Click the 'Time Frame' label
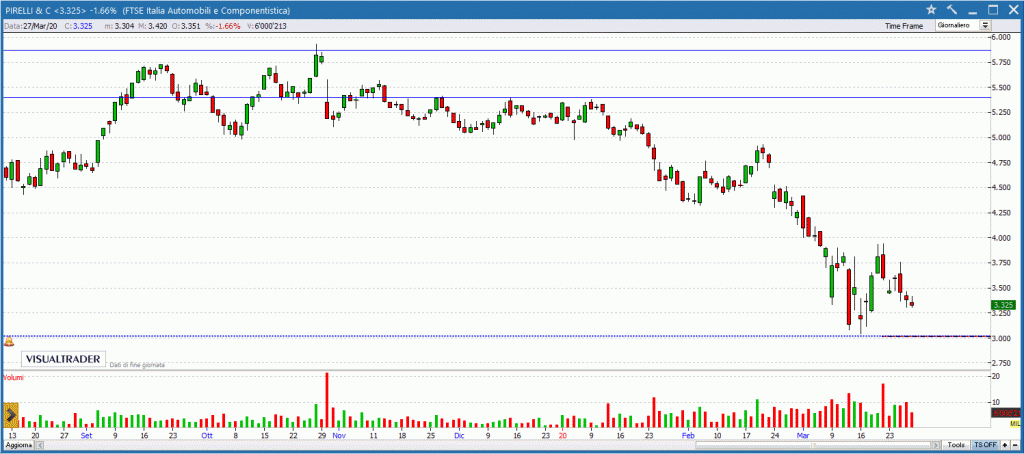The width and height of the screenshot is (1024, 454). (904, 26)
